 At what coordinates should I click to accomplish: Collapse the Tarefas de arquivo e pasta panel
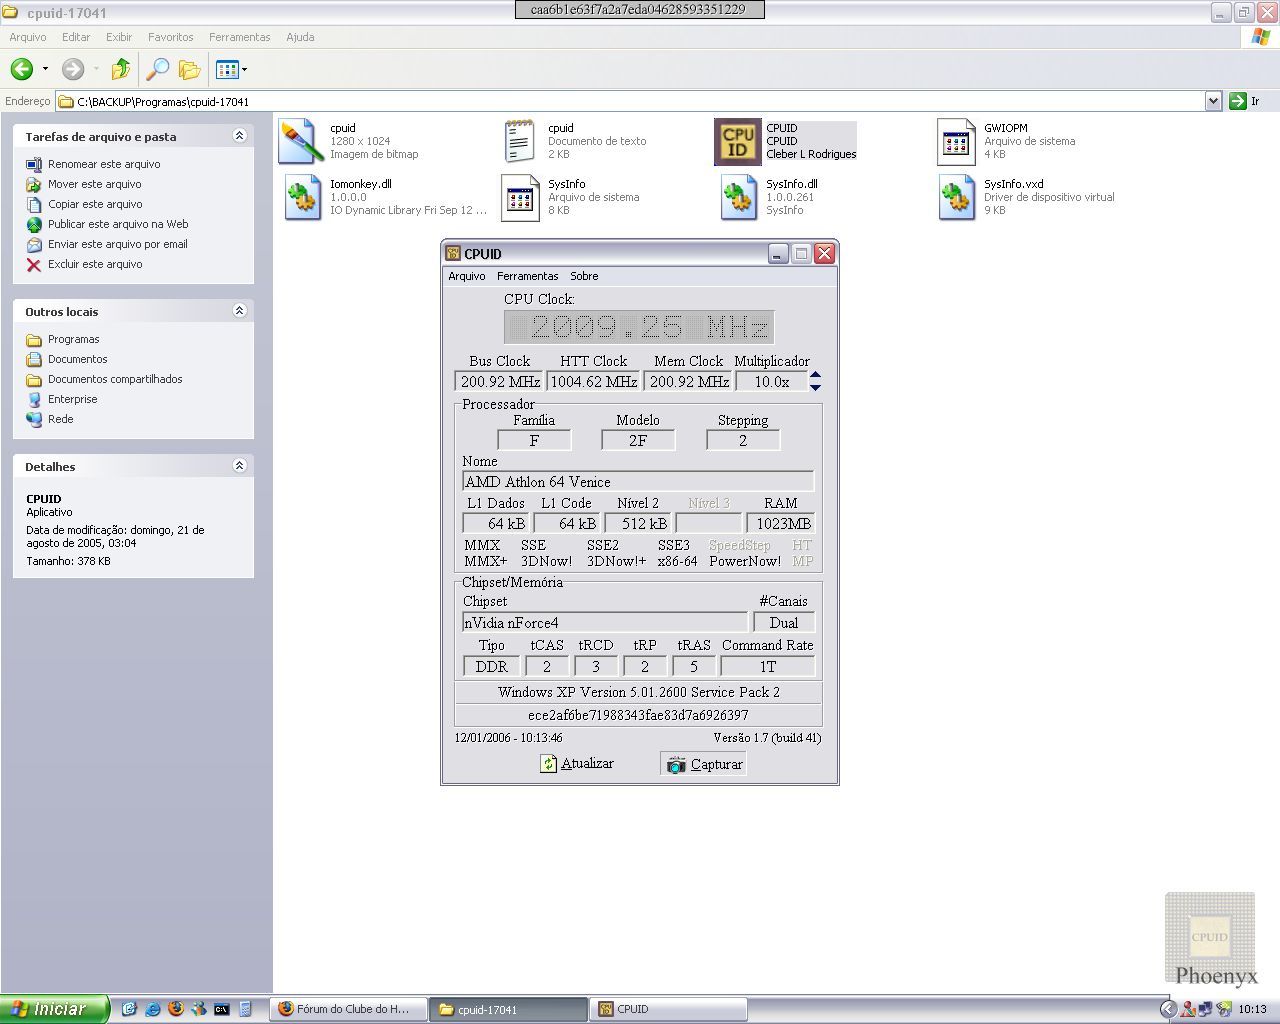tap(239, 136)
